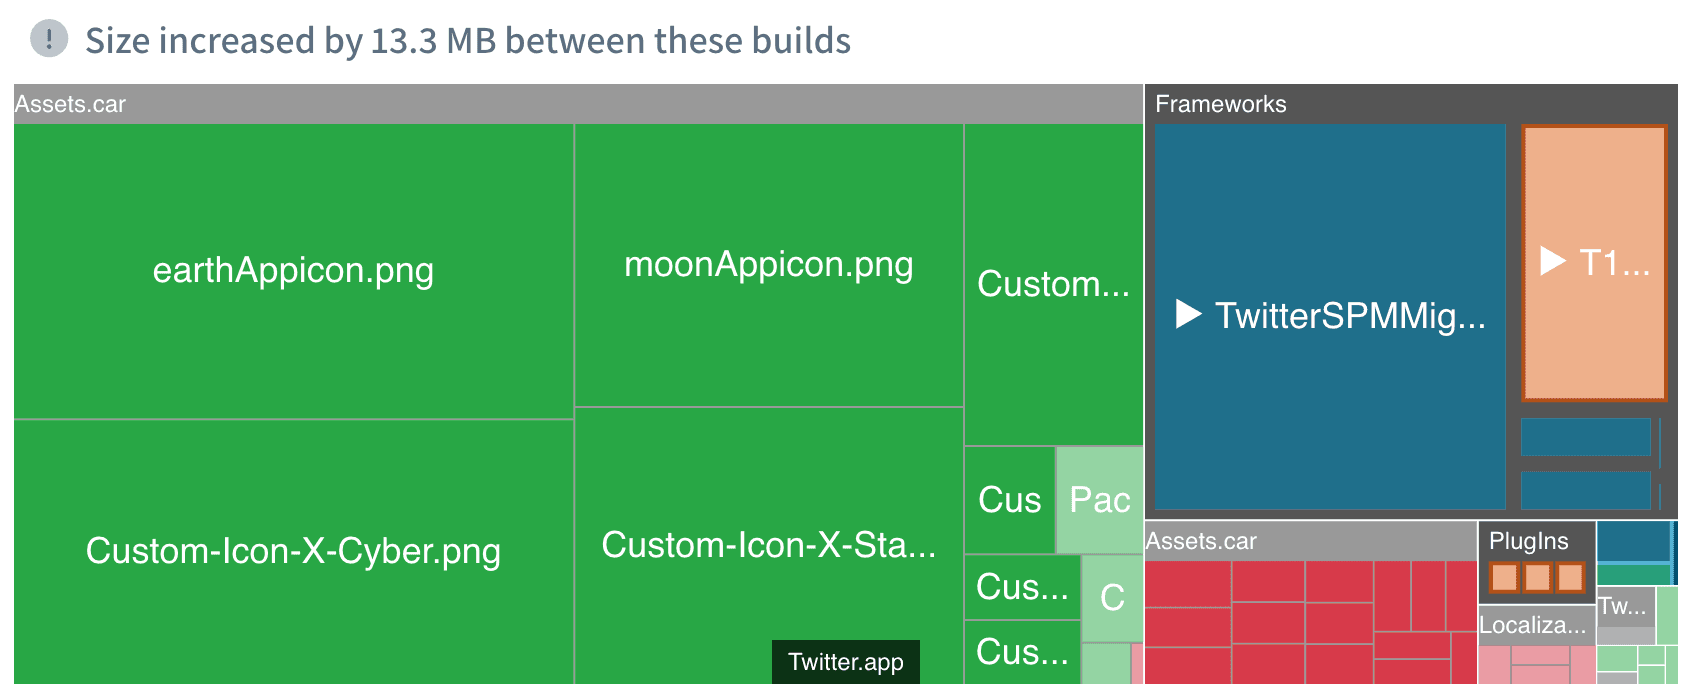Open the Frameworks section header
Image resolution: width=1682 pixels, height=696 pixels.
tap(1221, 103)
